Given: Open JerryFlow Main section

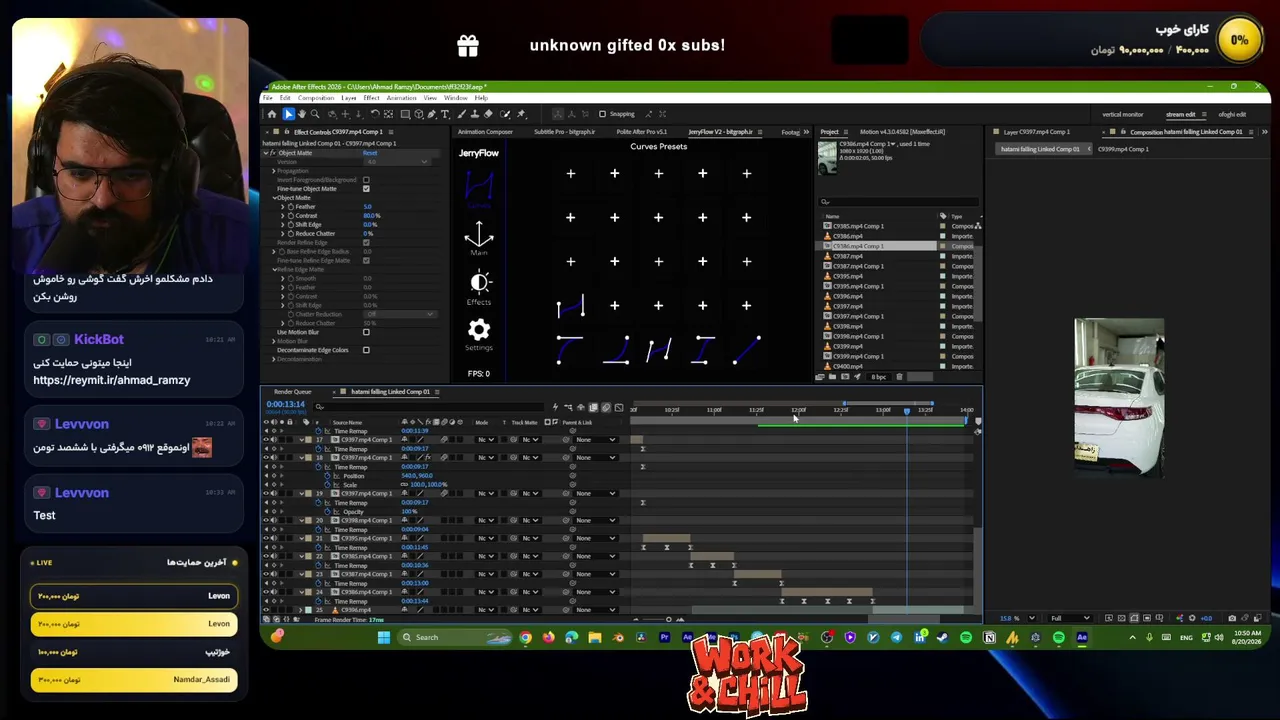Looking at the screenshot, I should tap(479, 239).
